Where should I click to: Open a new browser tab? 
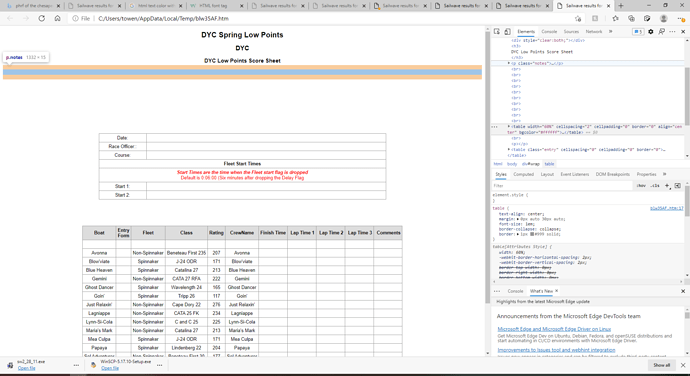(x=620, y=6)
